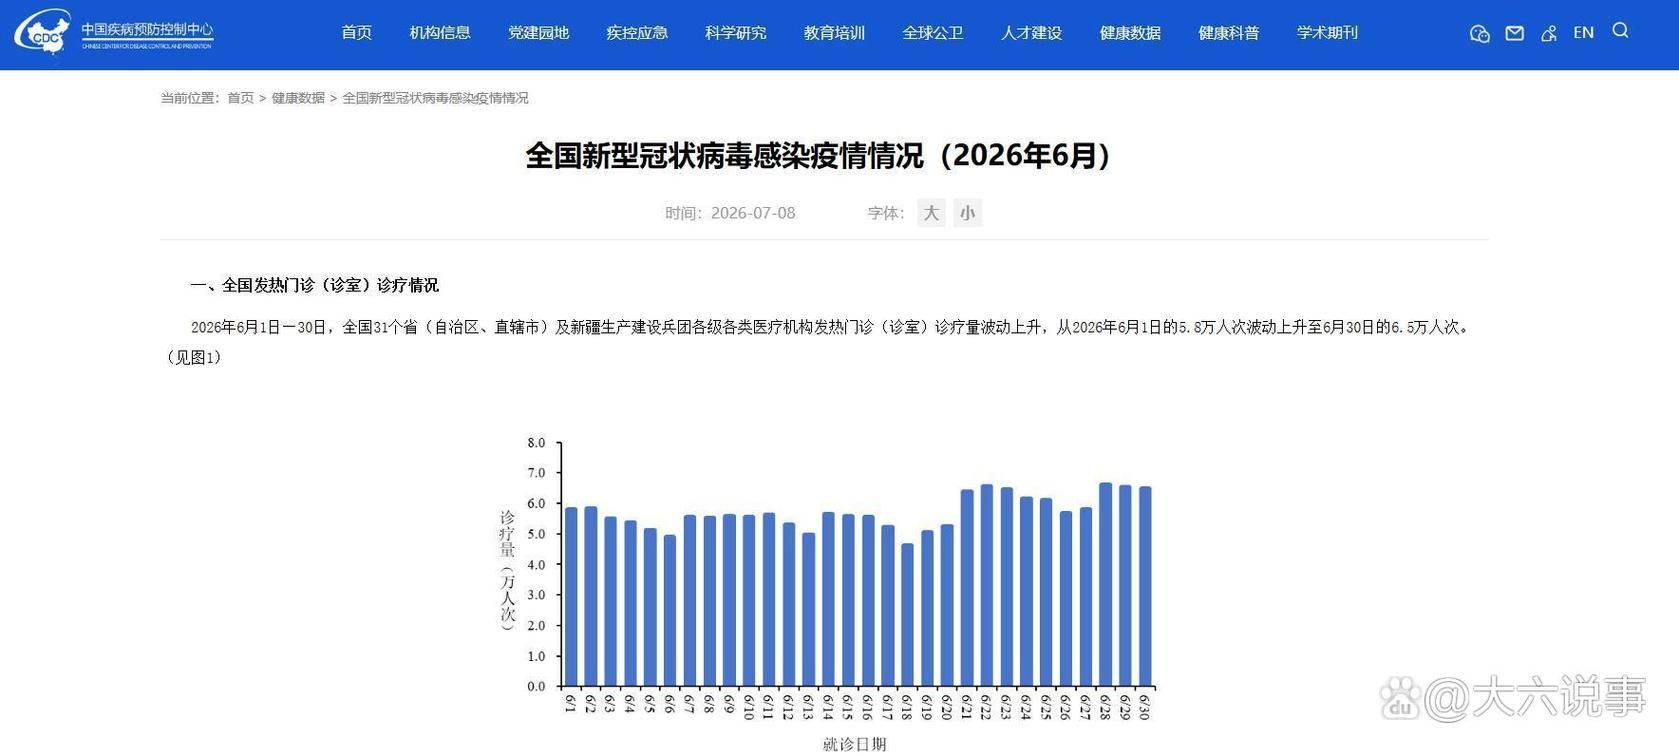Click heading 一、全国发热门诊（诊室）诊疗情况
The height and width of the screenshot is (756, 1679).
tap(314, 285)
